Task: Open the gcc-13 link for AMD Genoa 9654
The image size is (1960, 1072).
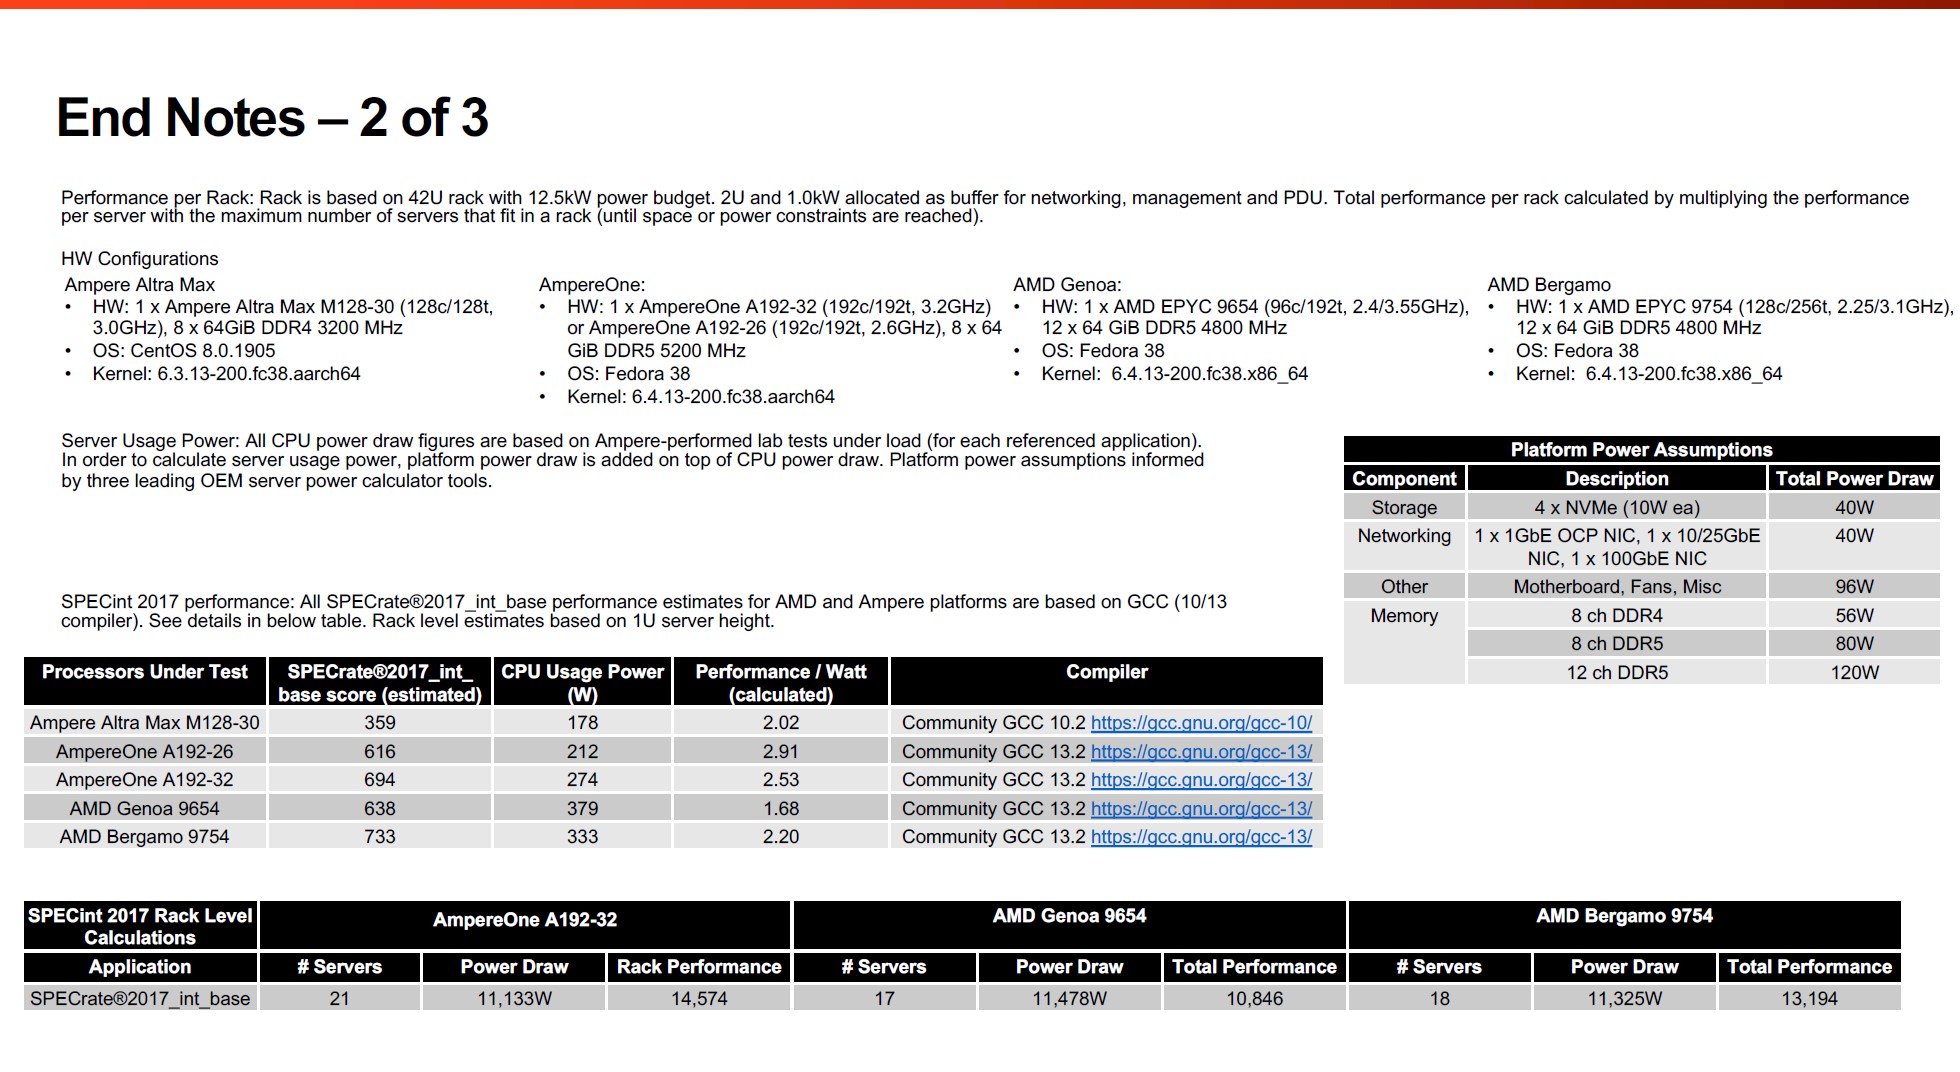Action: point(1201,808)
